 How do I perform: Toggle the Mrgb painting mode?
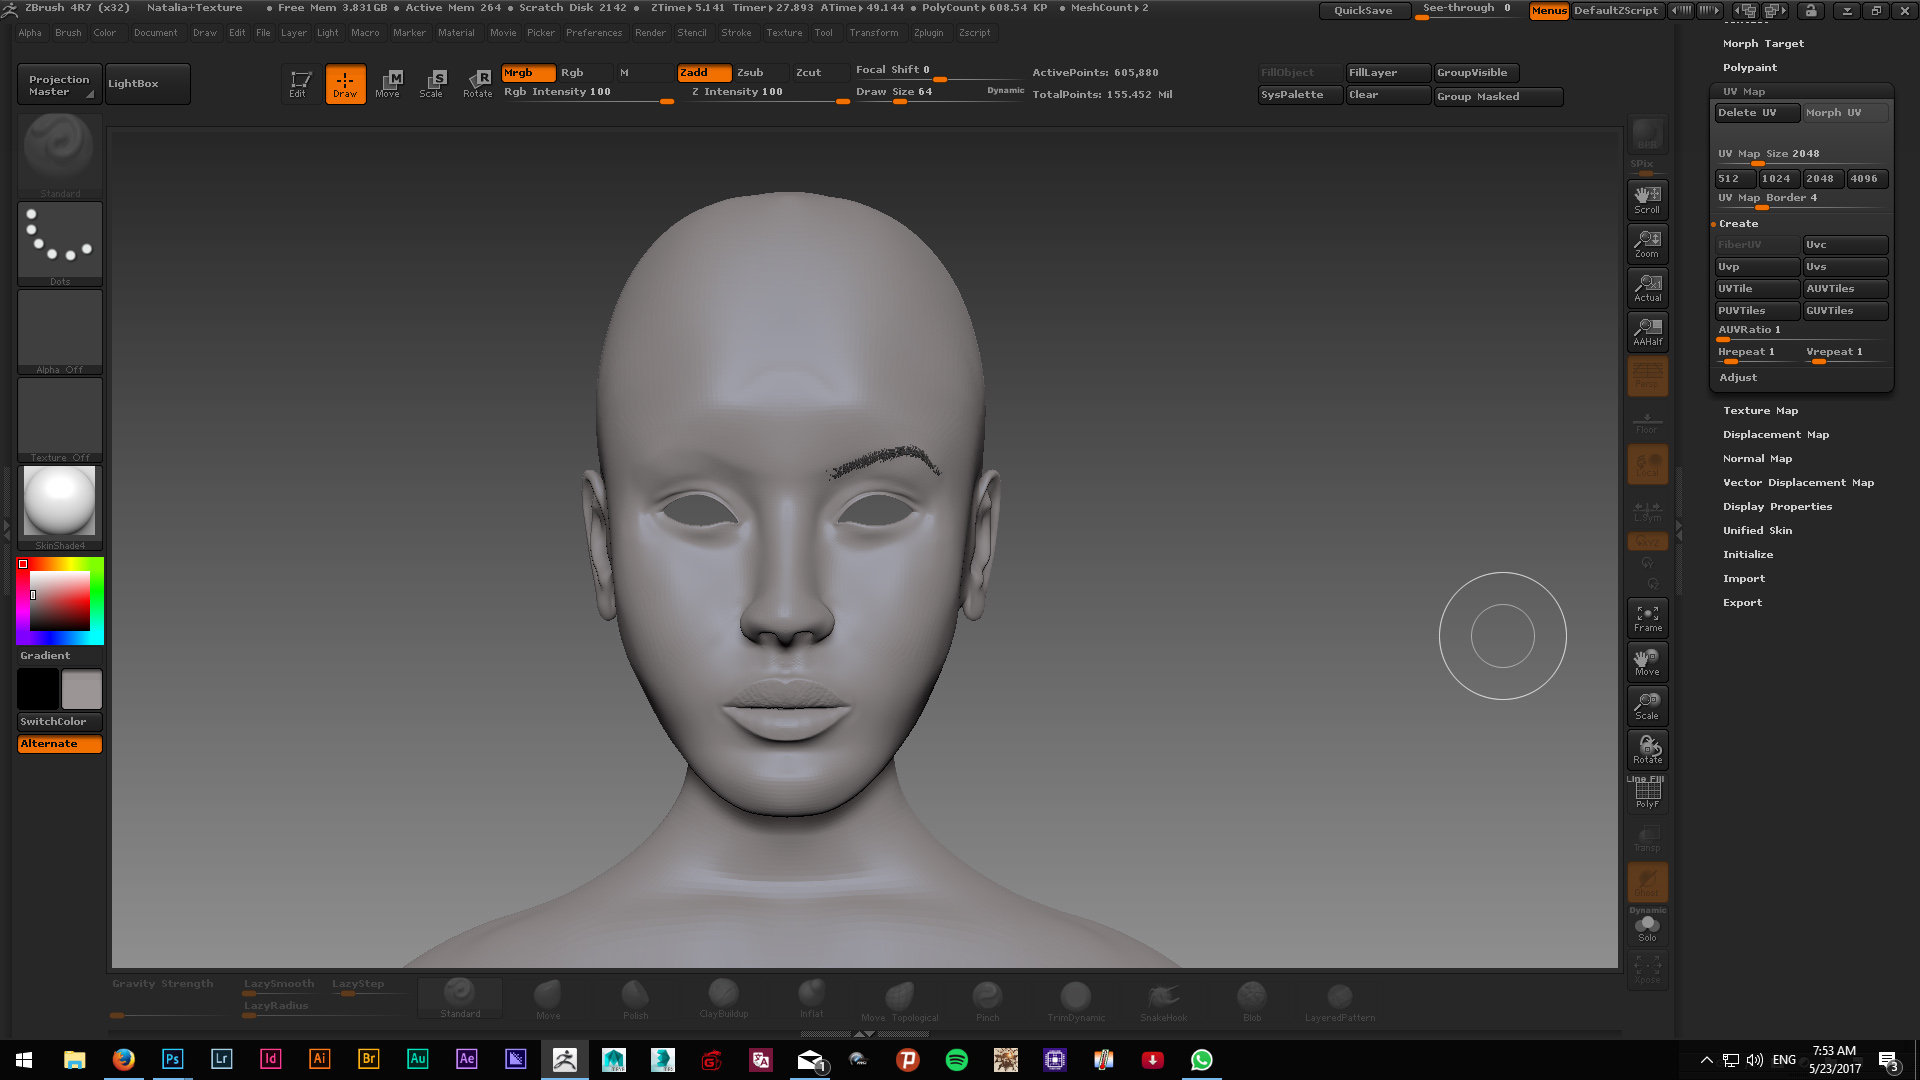(528, 73)
